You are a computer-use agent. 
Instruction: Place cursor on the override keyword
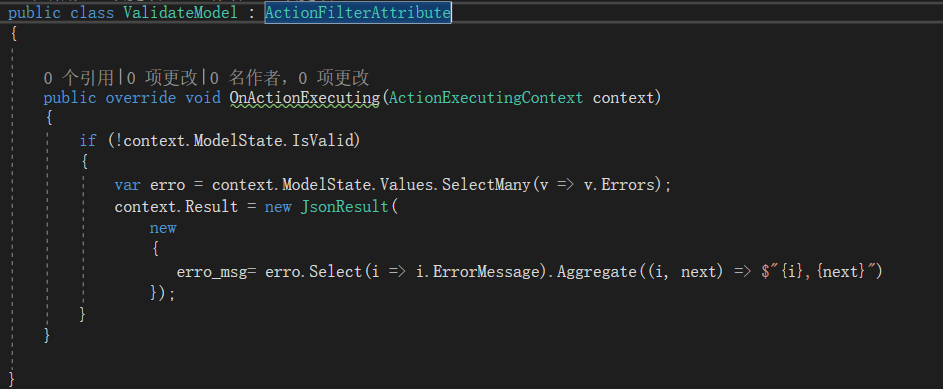click(141, 98)
